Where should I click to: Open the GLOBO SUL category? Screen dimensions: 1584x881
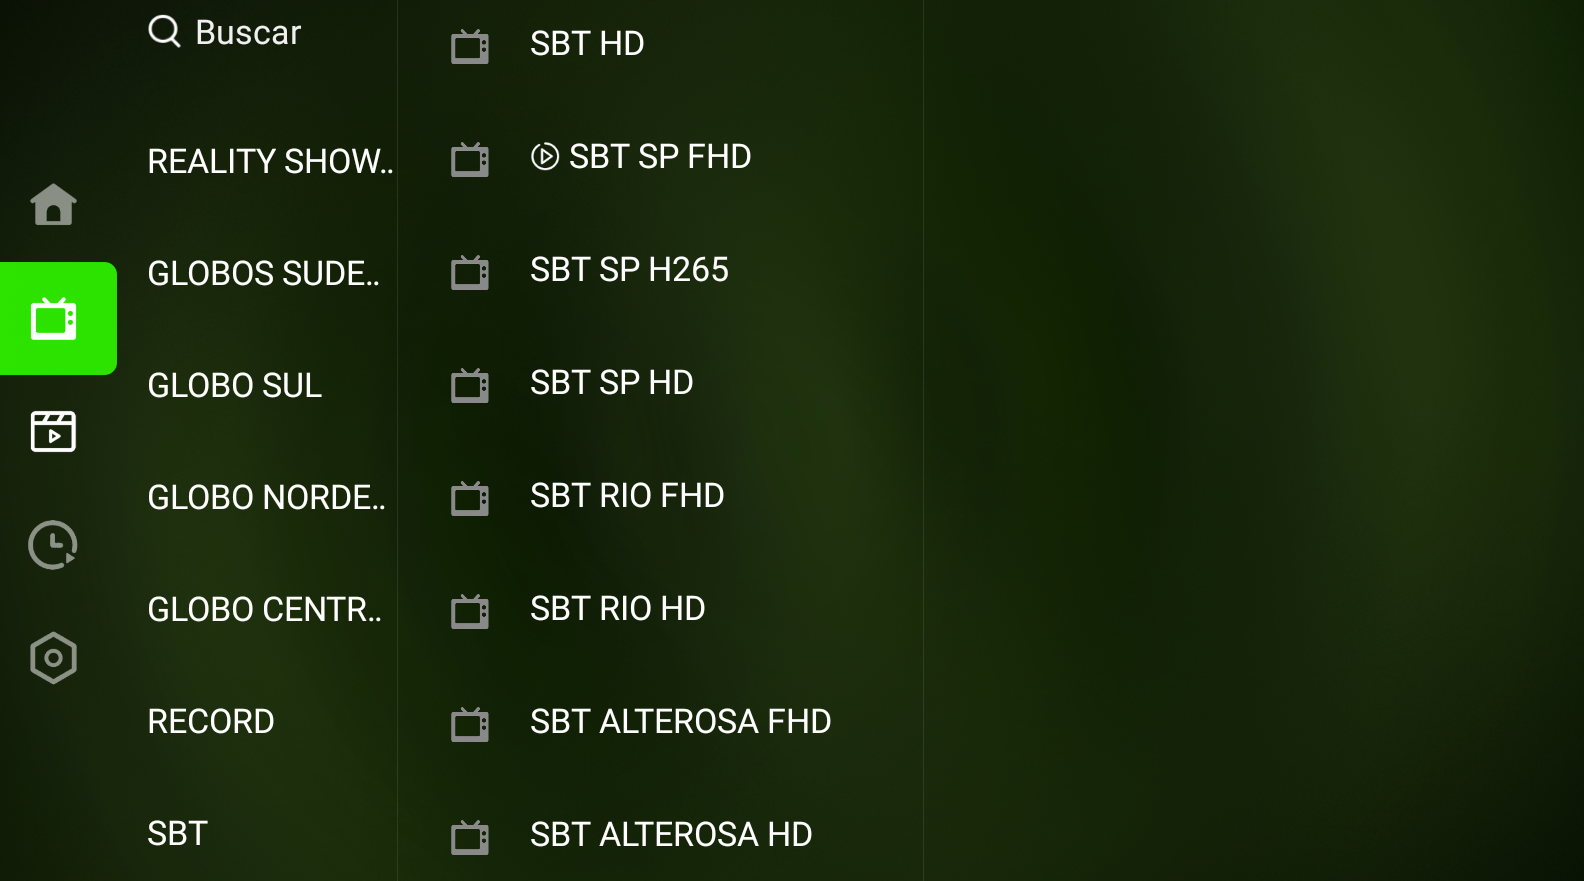235,385
